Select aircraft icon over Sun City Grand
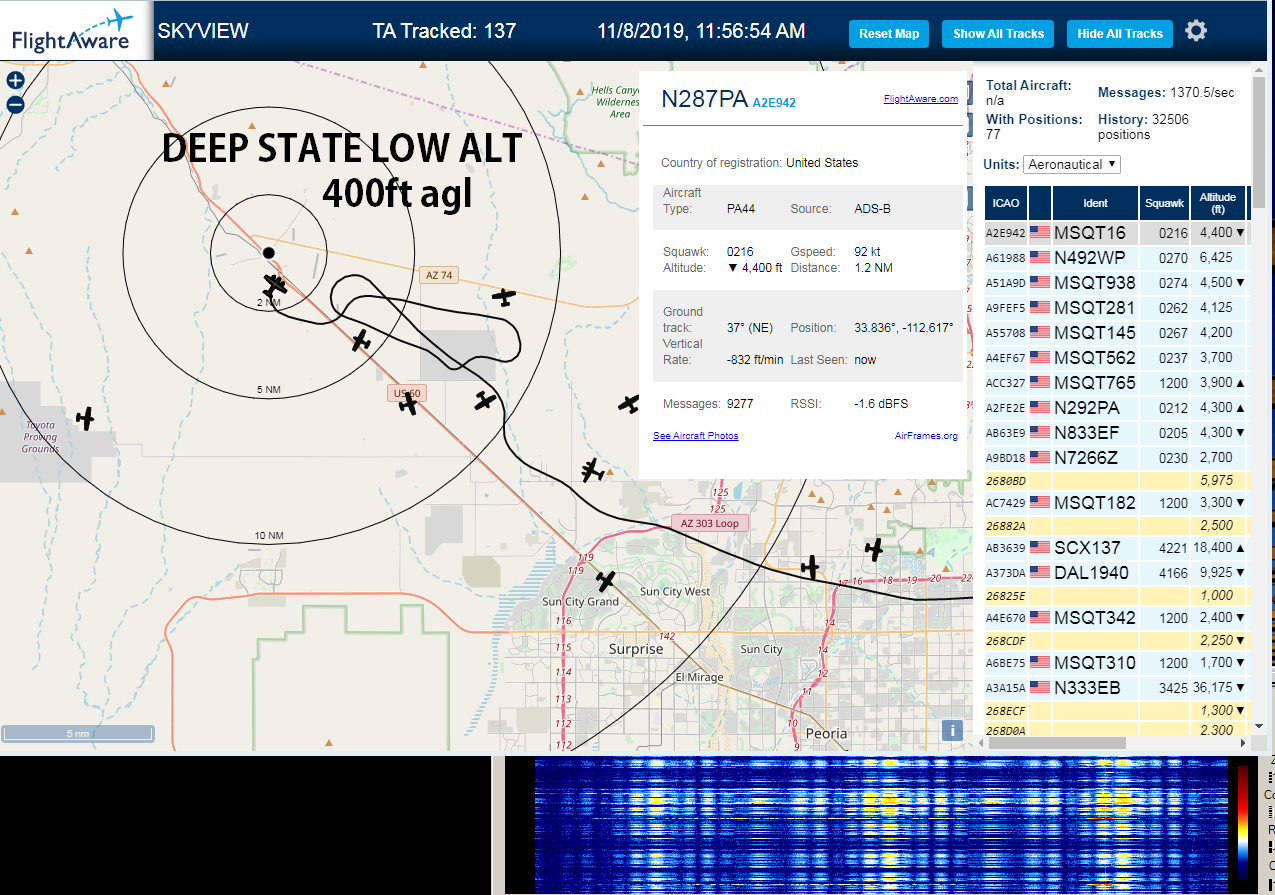 click(x=606, y=580)
